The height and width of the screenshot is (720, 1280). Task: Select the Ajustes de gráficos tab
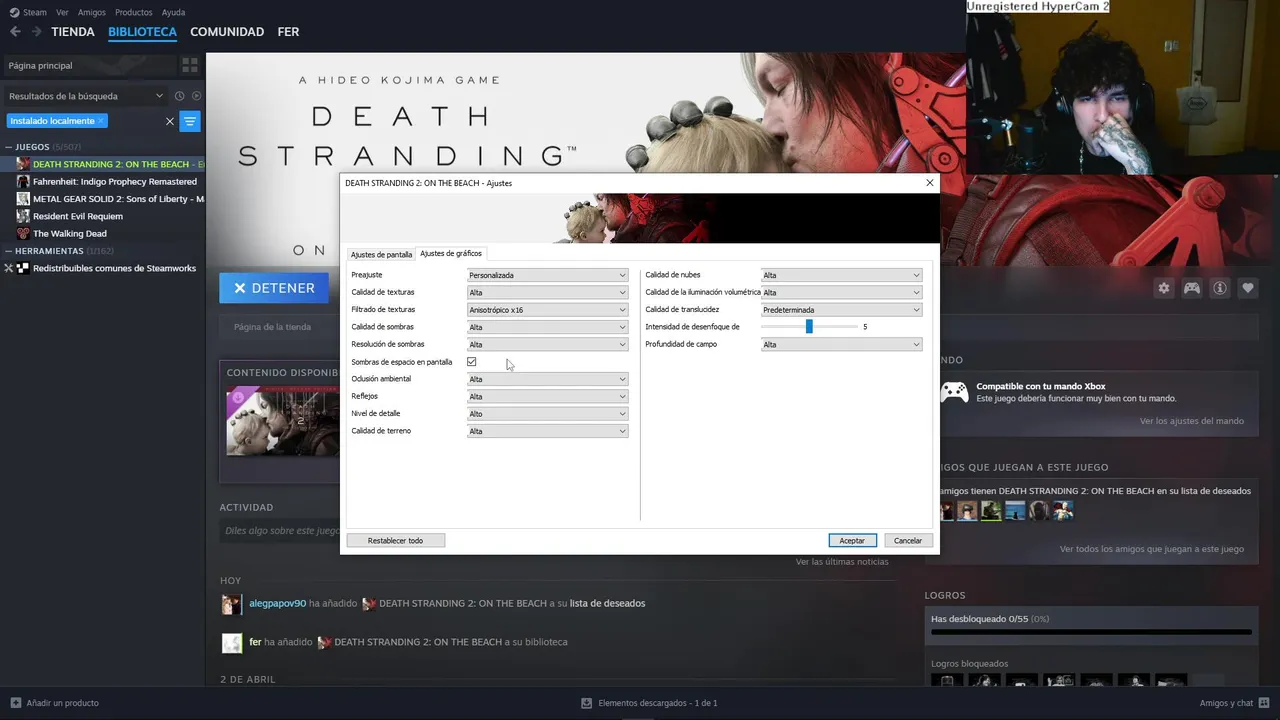pos(451,253)
